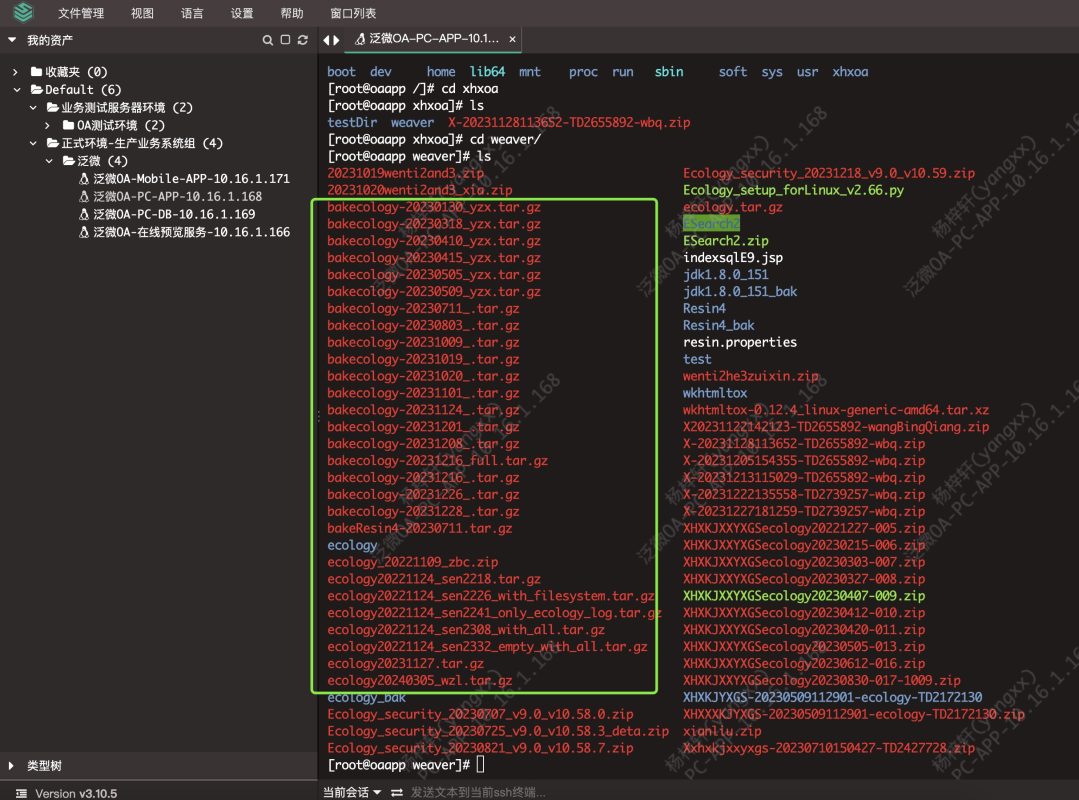Open the 文件管理 menu
The image size is (1079, 800).
[81, 13]
